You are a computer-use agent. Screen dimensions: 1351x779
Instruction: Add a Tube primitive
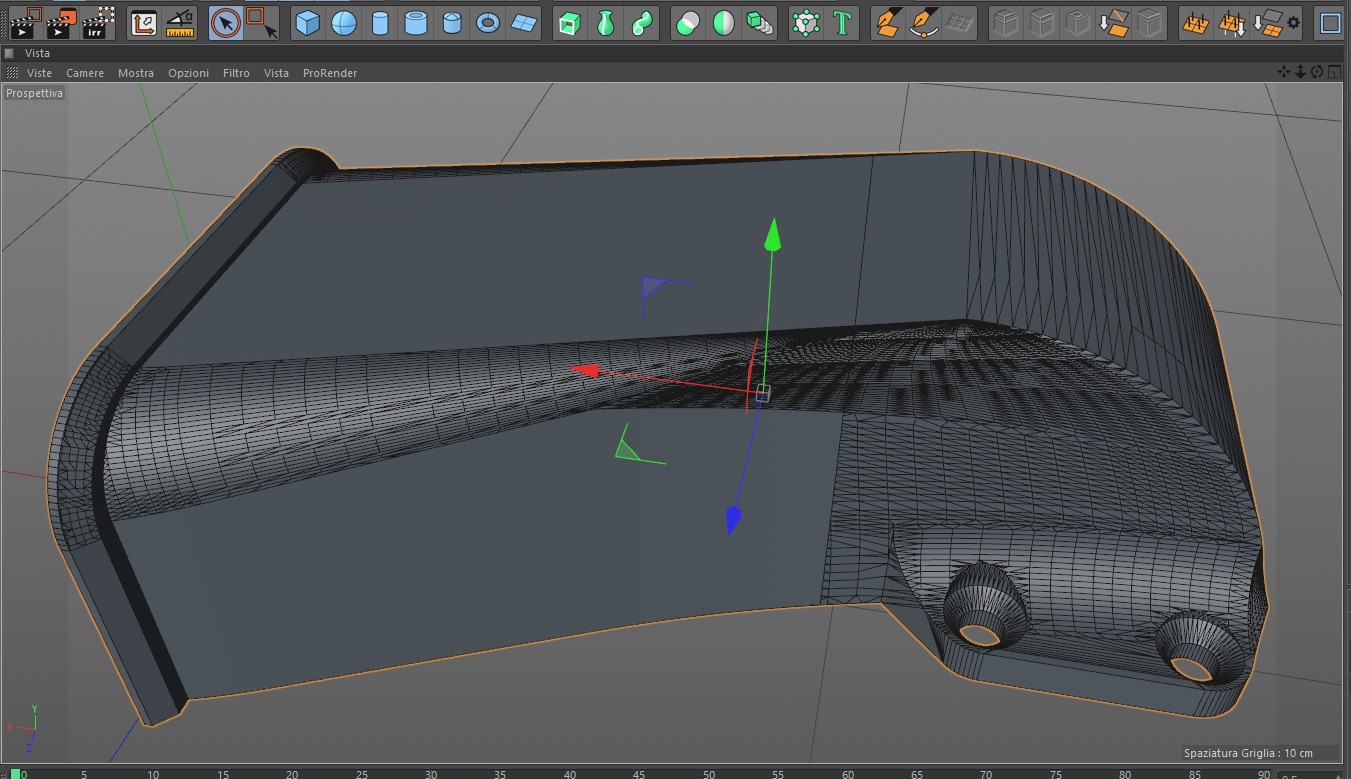point(416,23)
